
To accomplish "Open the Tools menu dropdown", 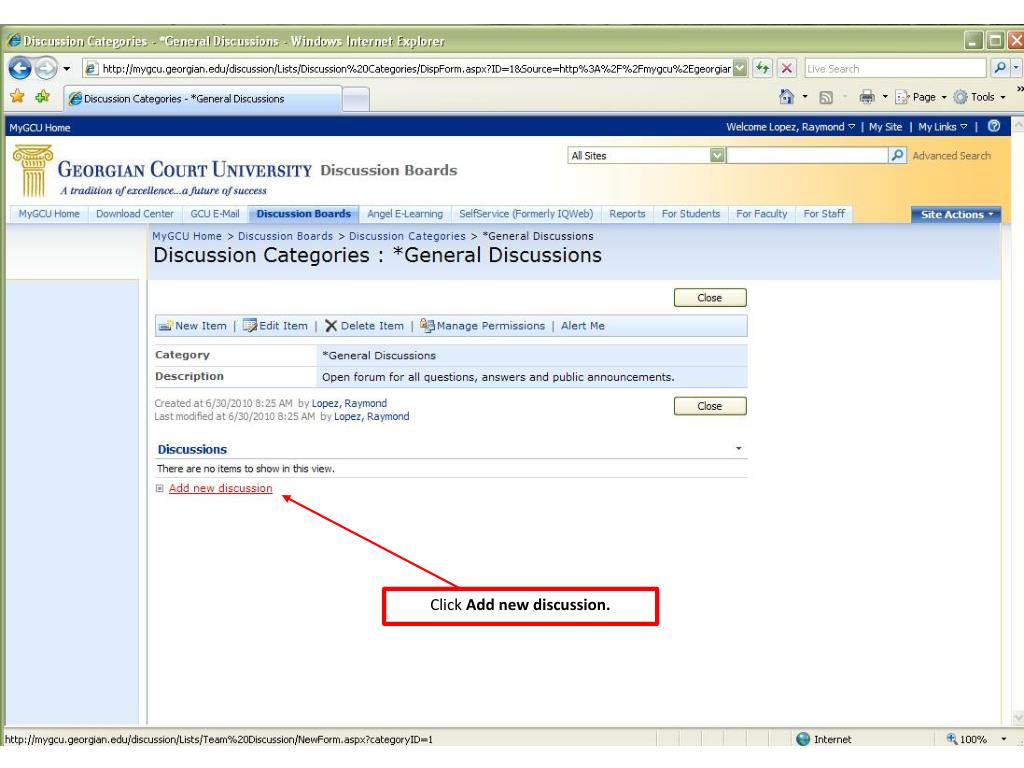I will [980, 97].
